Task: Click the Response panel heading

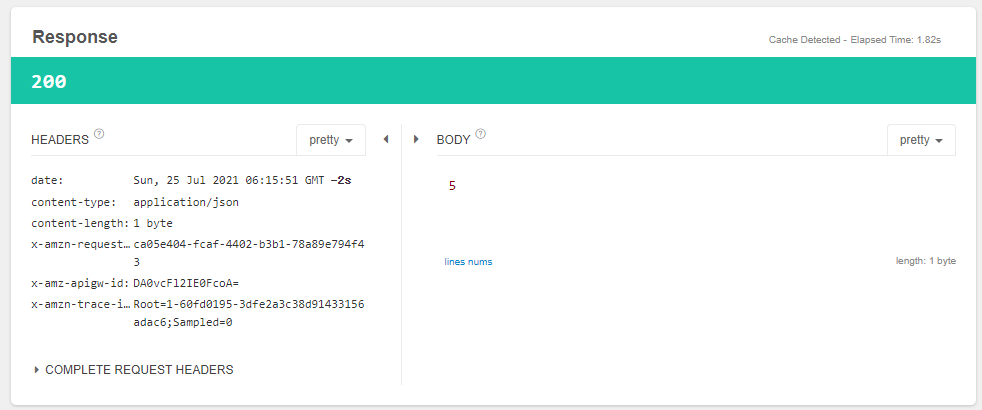Action: 75,37
